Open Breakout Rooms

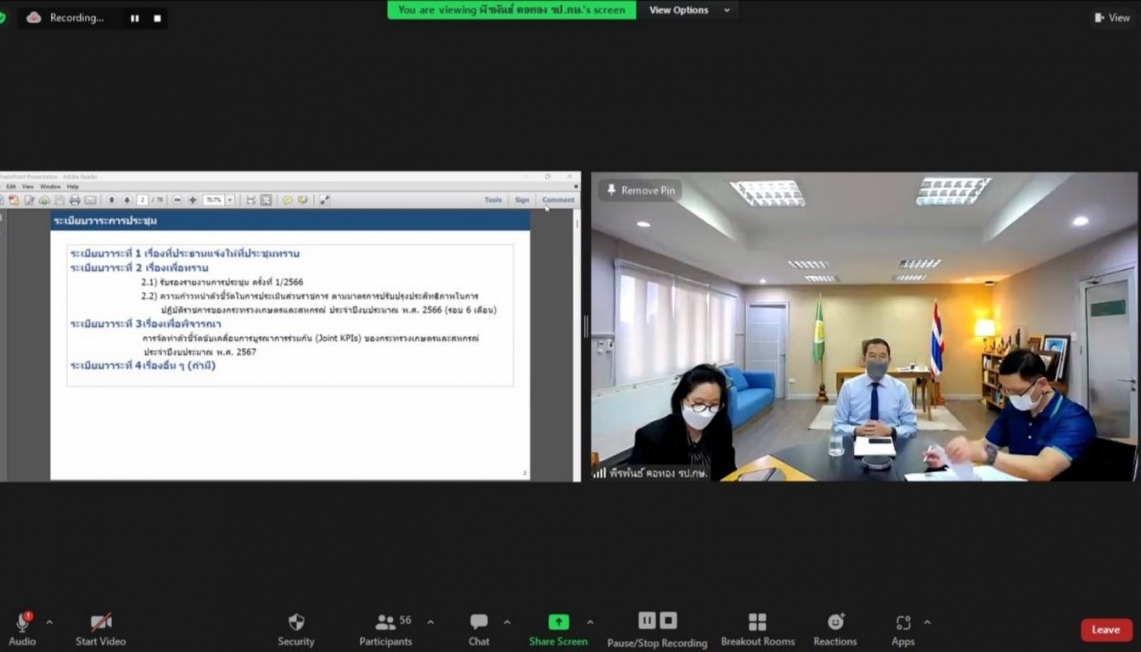tap(758, 629)
